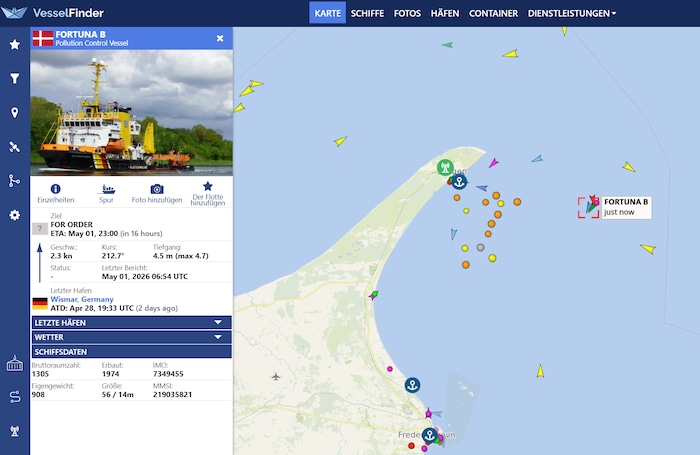The width and height of the screenshot is (700, 455).
Task: Open the CONTAINER tab
Action: click(x=493, y=13)
